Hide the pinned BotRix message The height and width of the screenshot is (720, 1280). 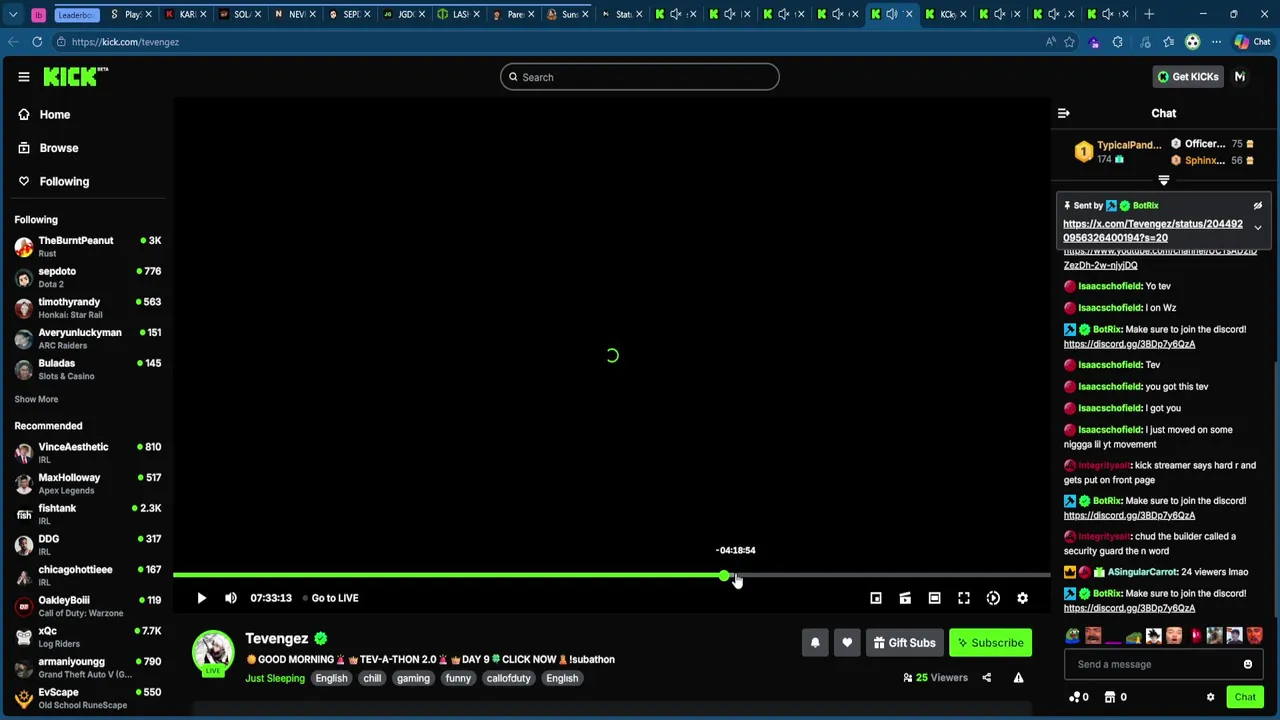coord(1258,206)
